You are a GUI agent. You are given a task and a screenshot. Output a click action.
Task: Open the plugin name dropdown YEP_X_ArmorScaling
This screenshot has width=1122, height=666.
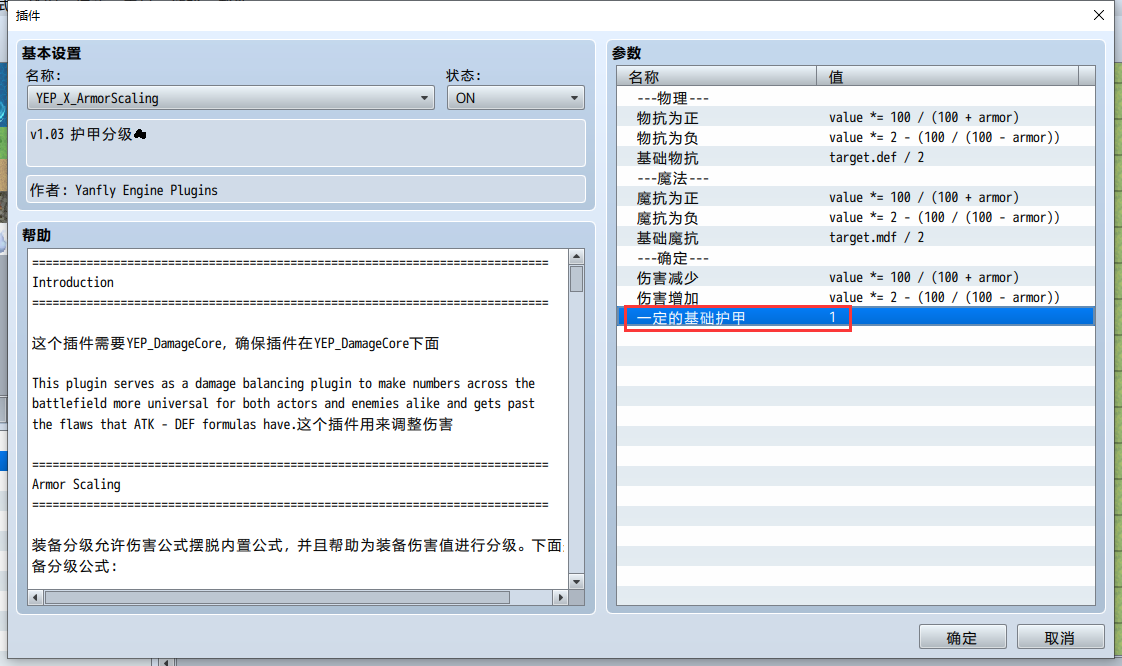tap(230, 98)
